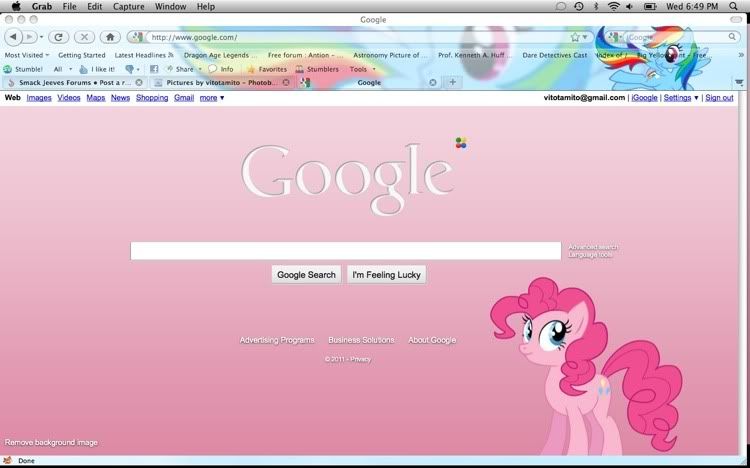Click the Facebook icon in StumbleUpon toolbar
Viewport: 750px width, 468px height.
[x=154, y=69]
